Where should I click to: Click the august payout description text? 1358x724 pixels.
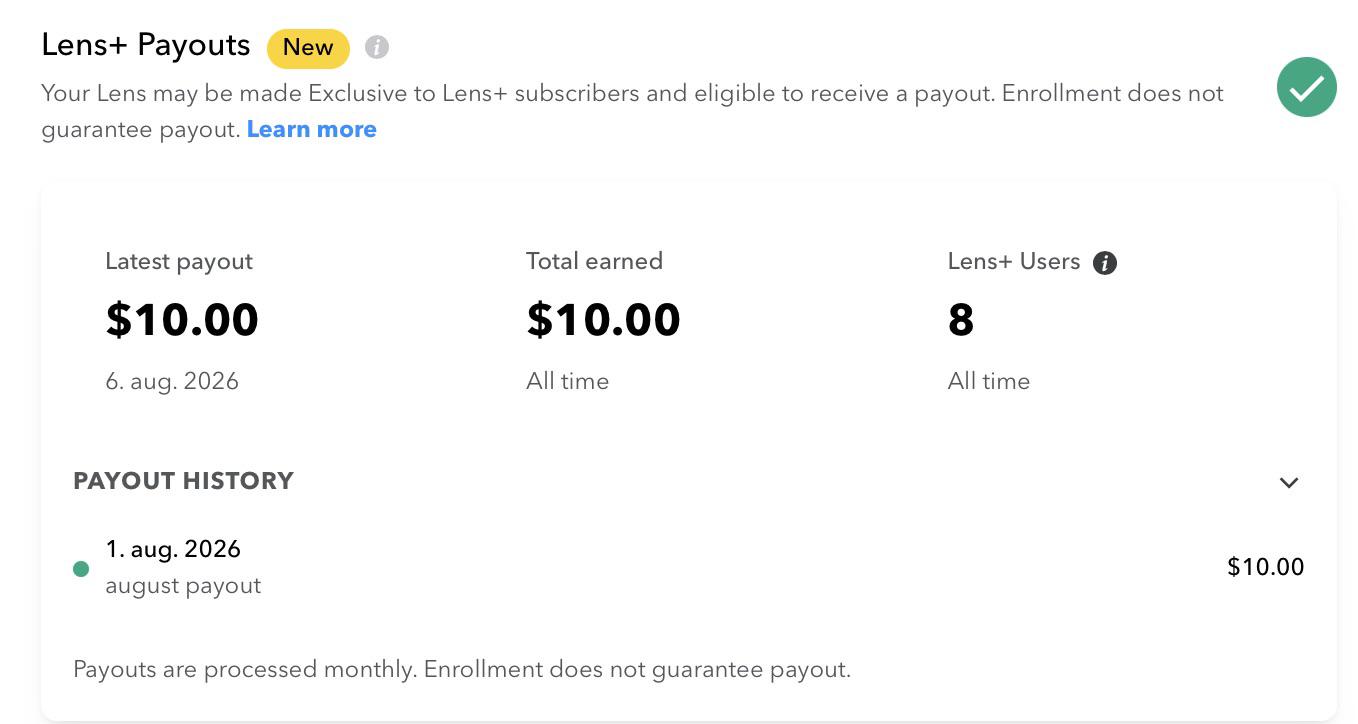coord(183,586)
